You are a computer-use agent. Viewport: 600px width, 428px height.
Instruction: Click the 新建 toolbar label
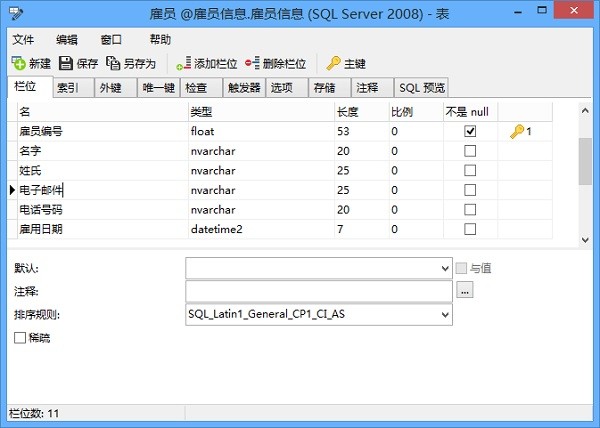pyautogui.click(x=40, y=63)
